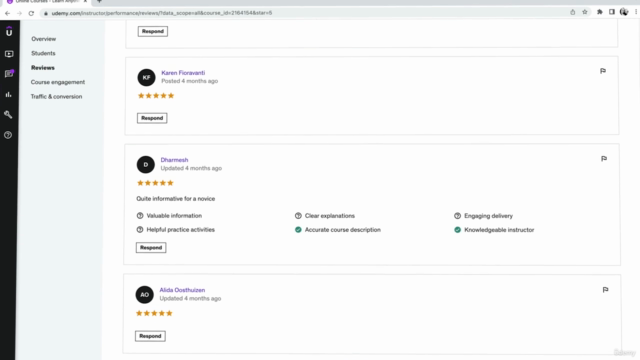Click the browser forward arrow
Image resolution: width=640 pixels, height=360 pixels.
point(19,13)
